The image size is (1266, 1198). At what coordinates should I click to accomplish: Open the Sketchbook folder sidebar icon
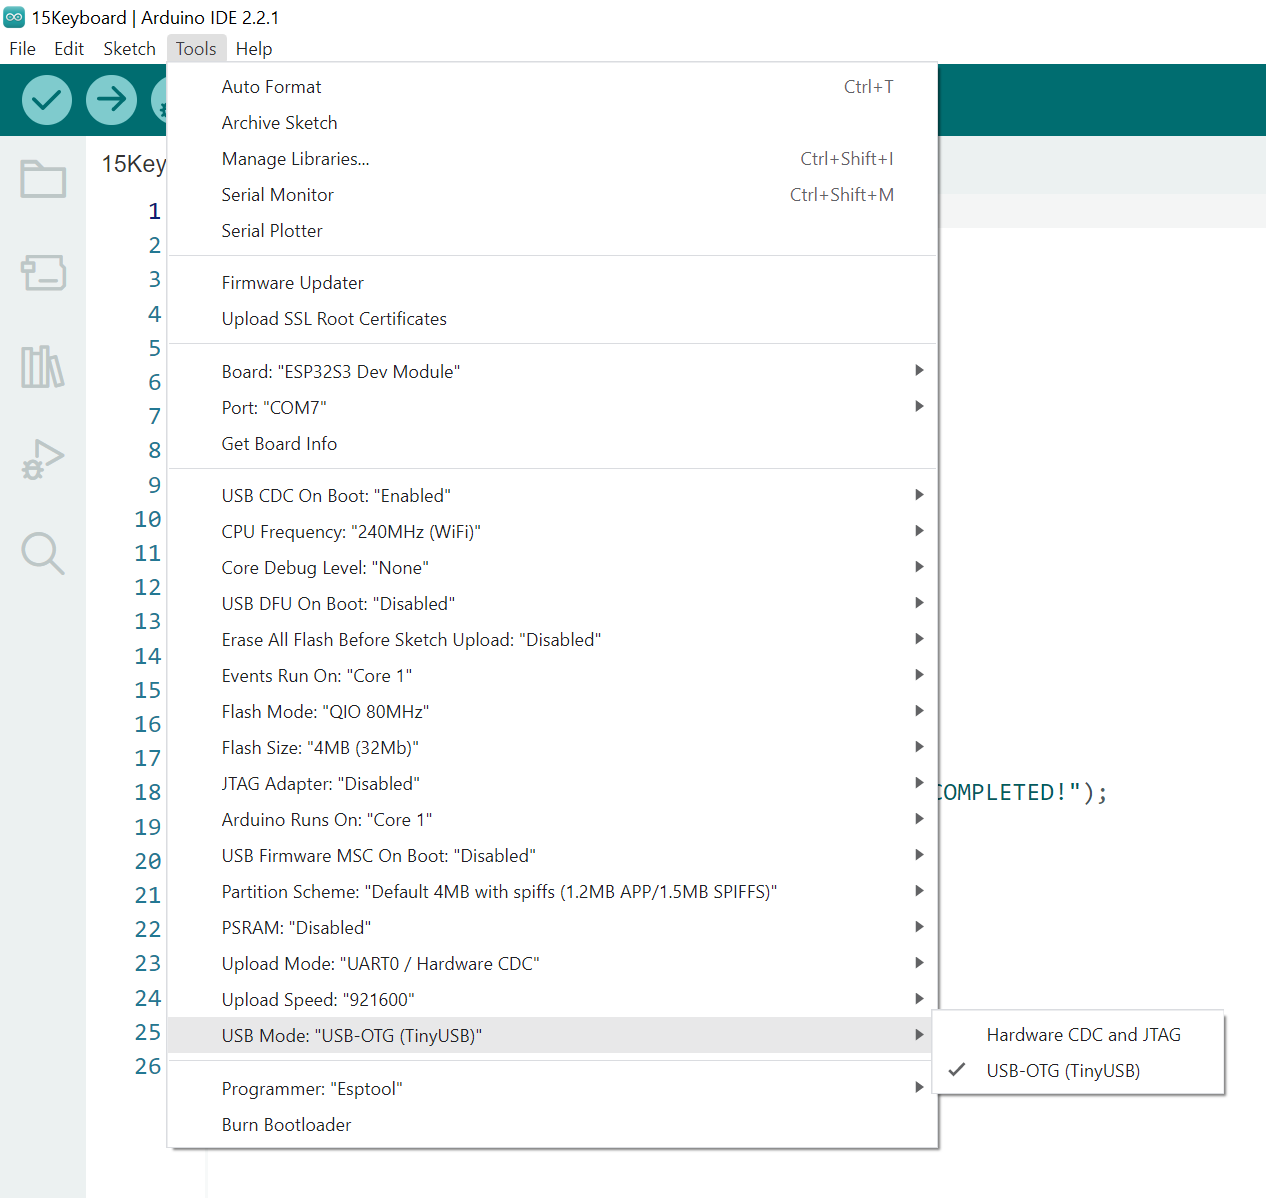click(43, 180)
